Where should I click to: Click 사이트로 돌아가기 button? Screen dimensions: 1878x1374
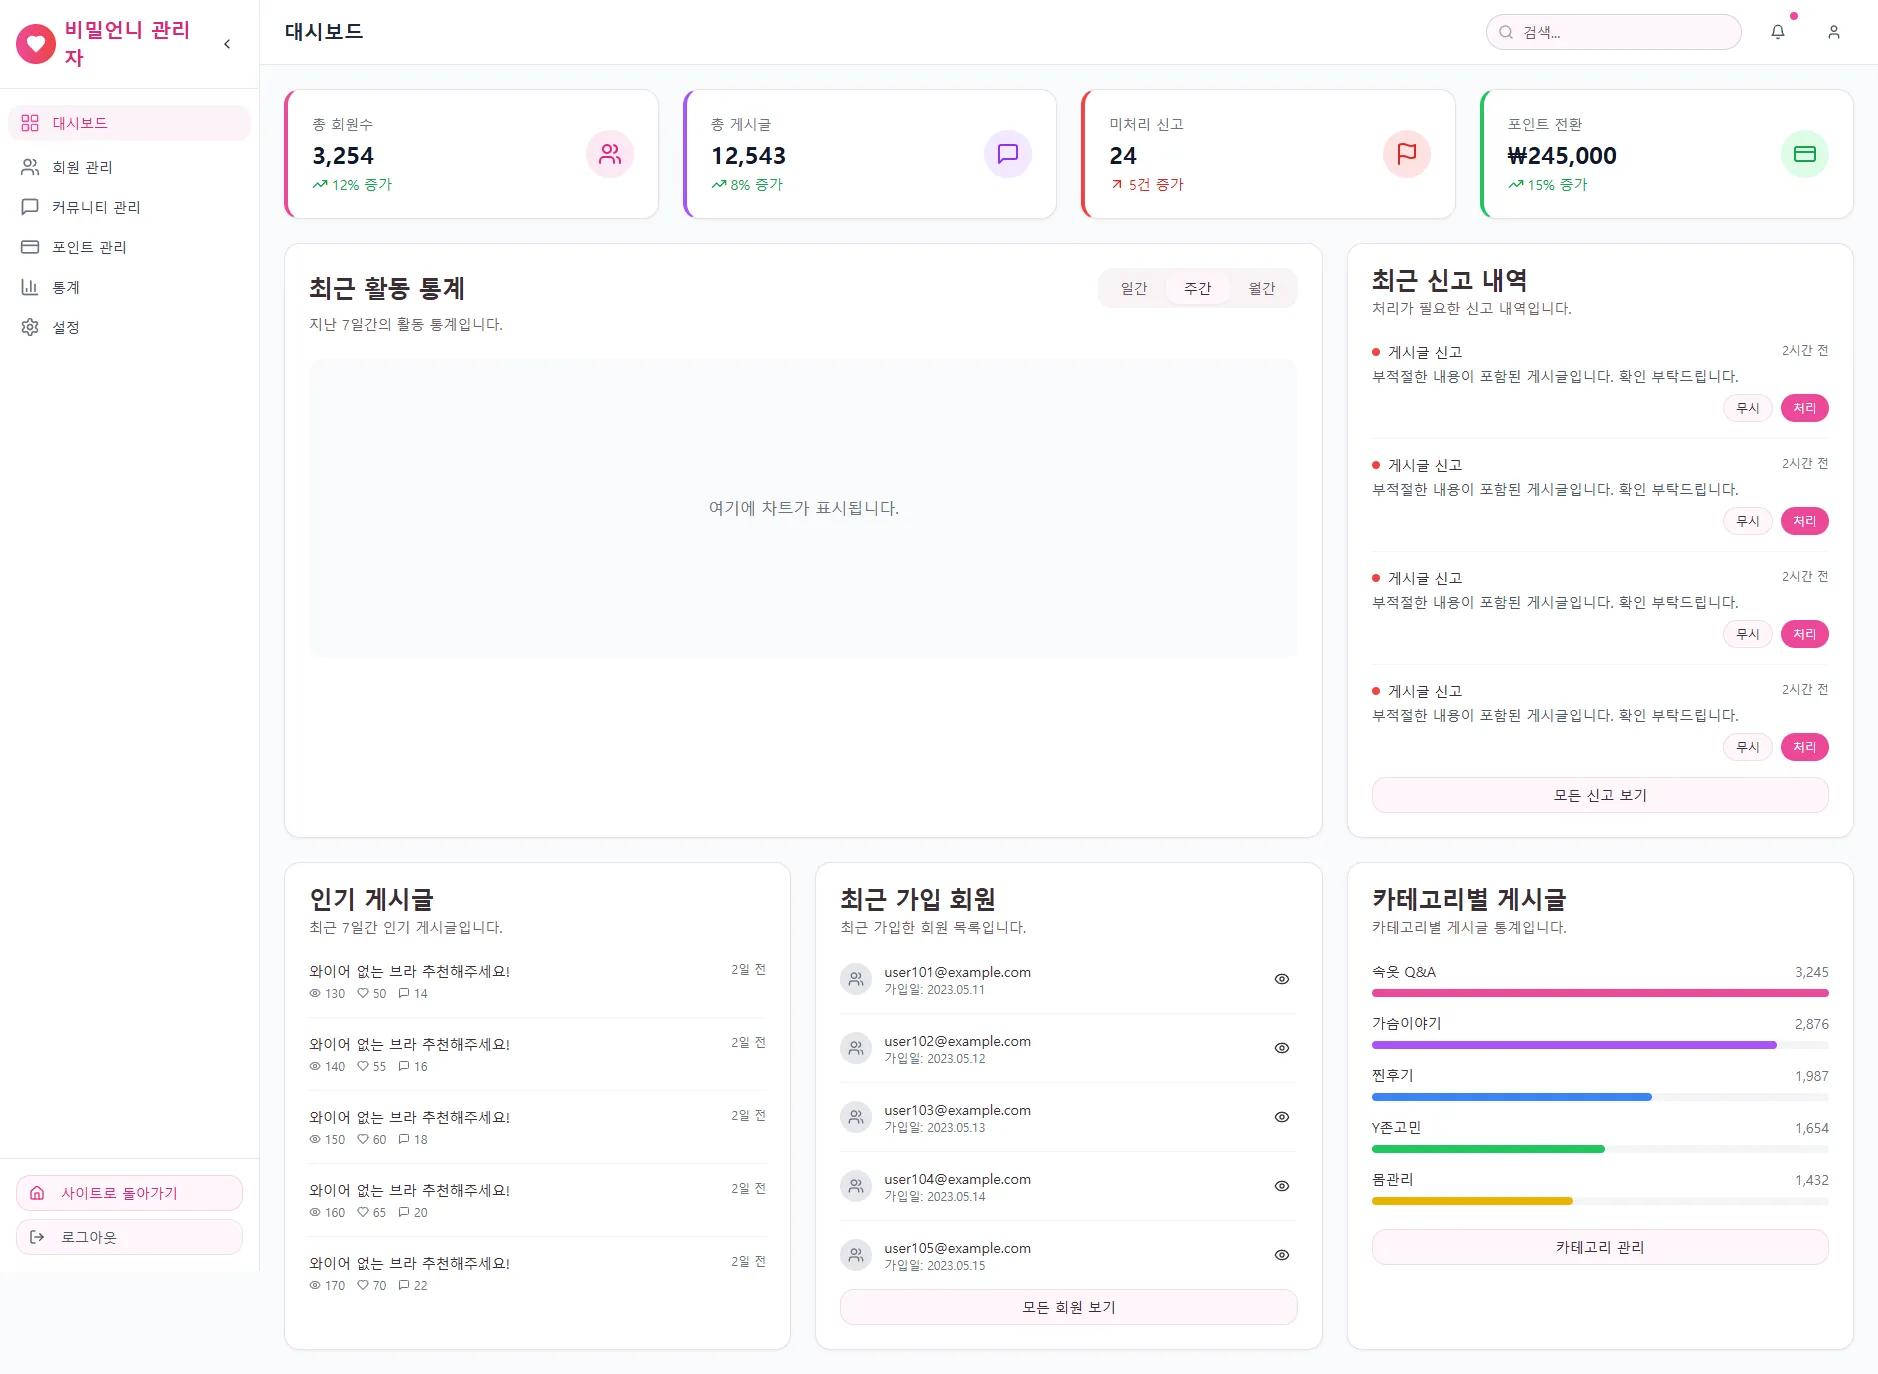pos(129,1193)
